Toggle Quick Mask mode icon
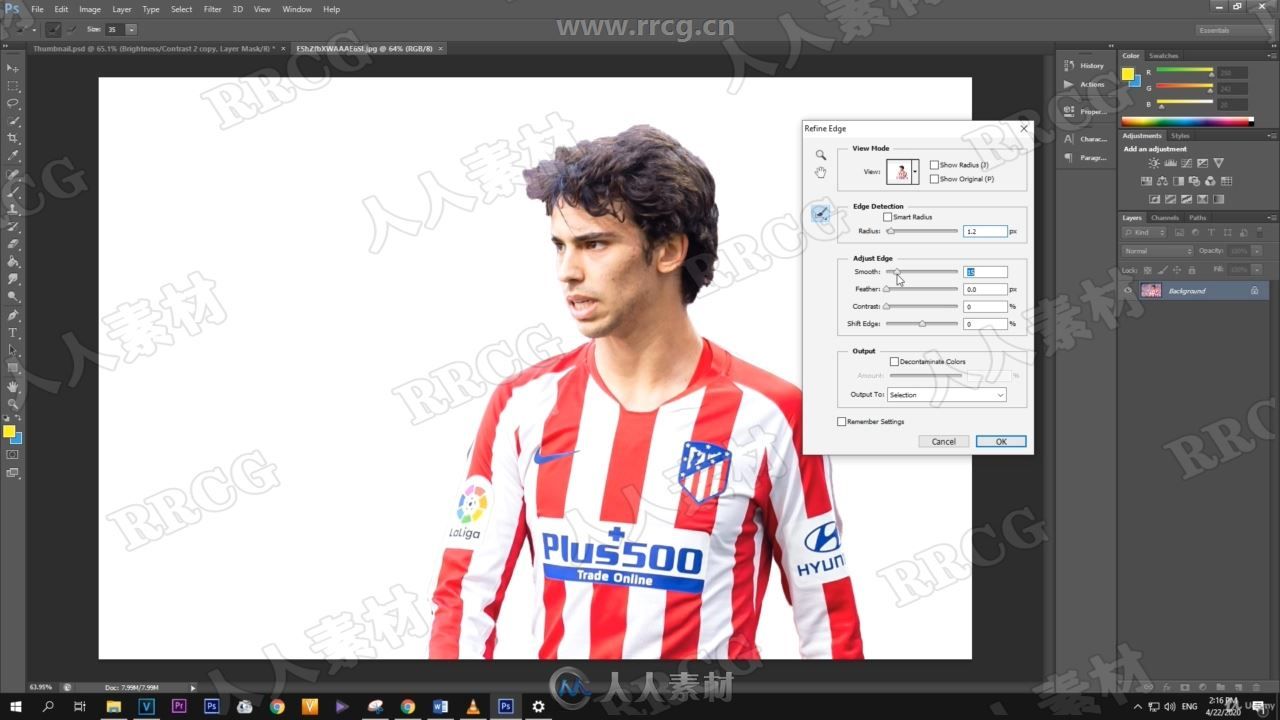This screenshot has width=1280, height=720. [x=13, y=455]
